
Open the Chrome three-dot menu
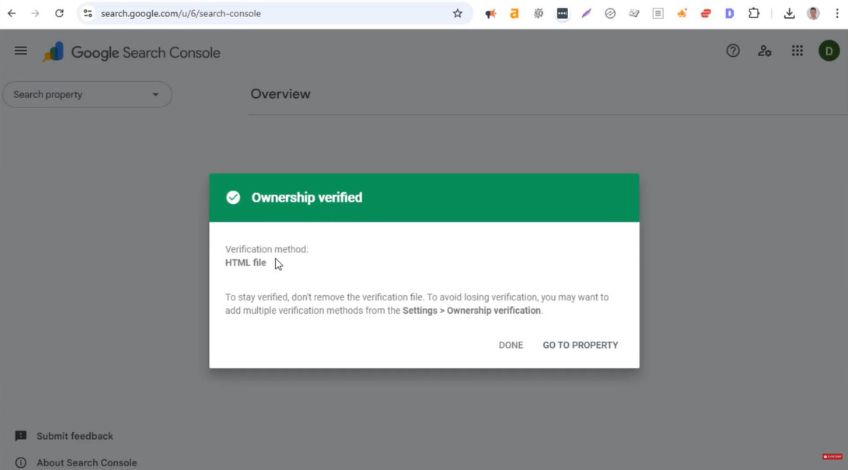click(x=837, y=14)
